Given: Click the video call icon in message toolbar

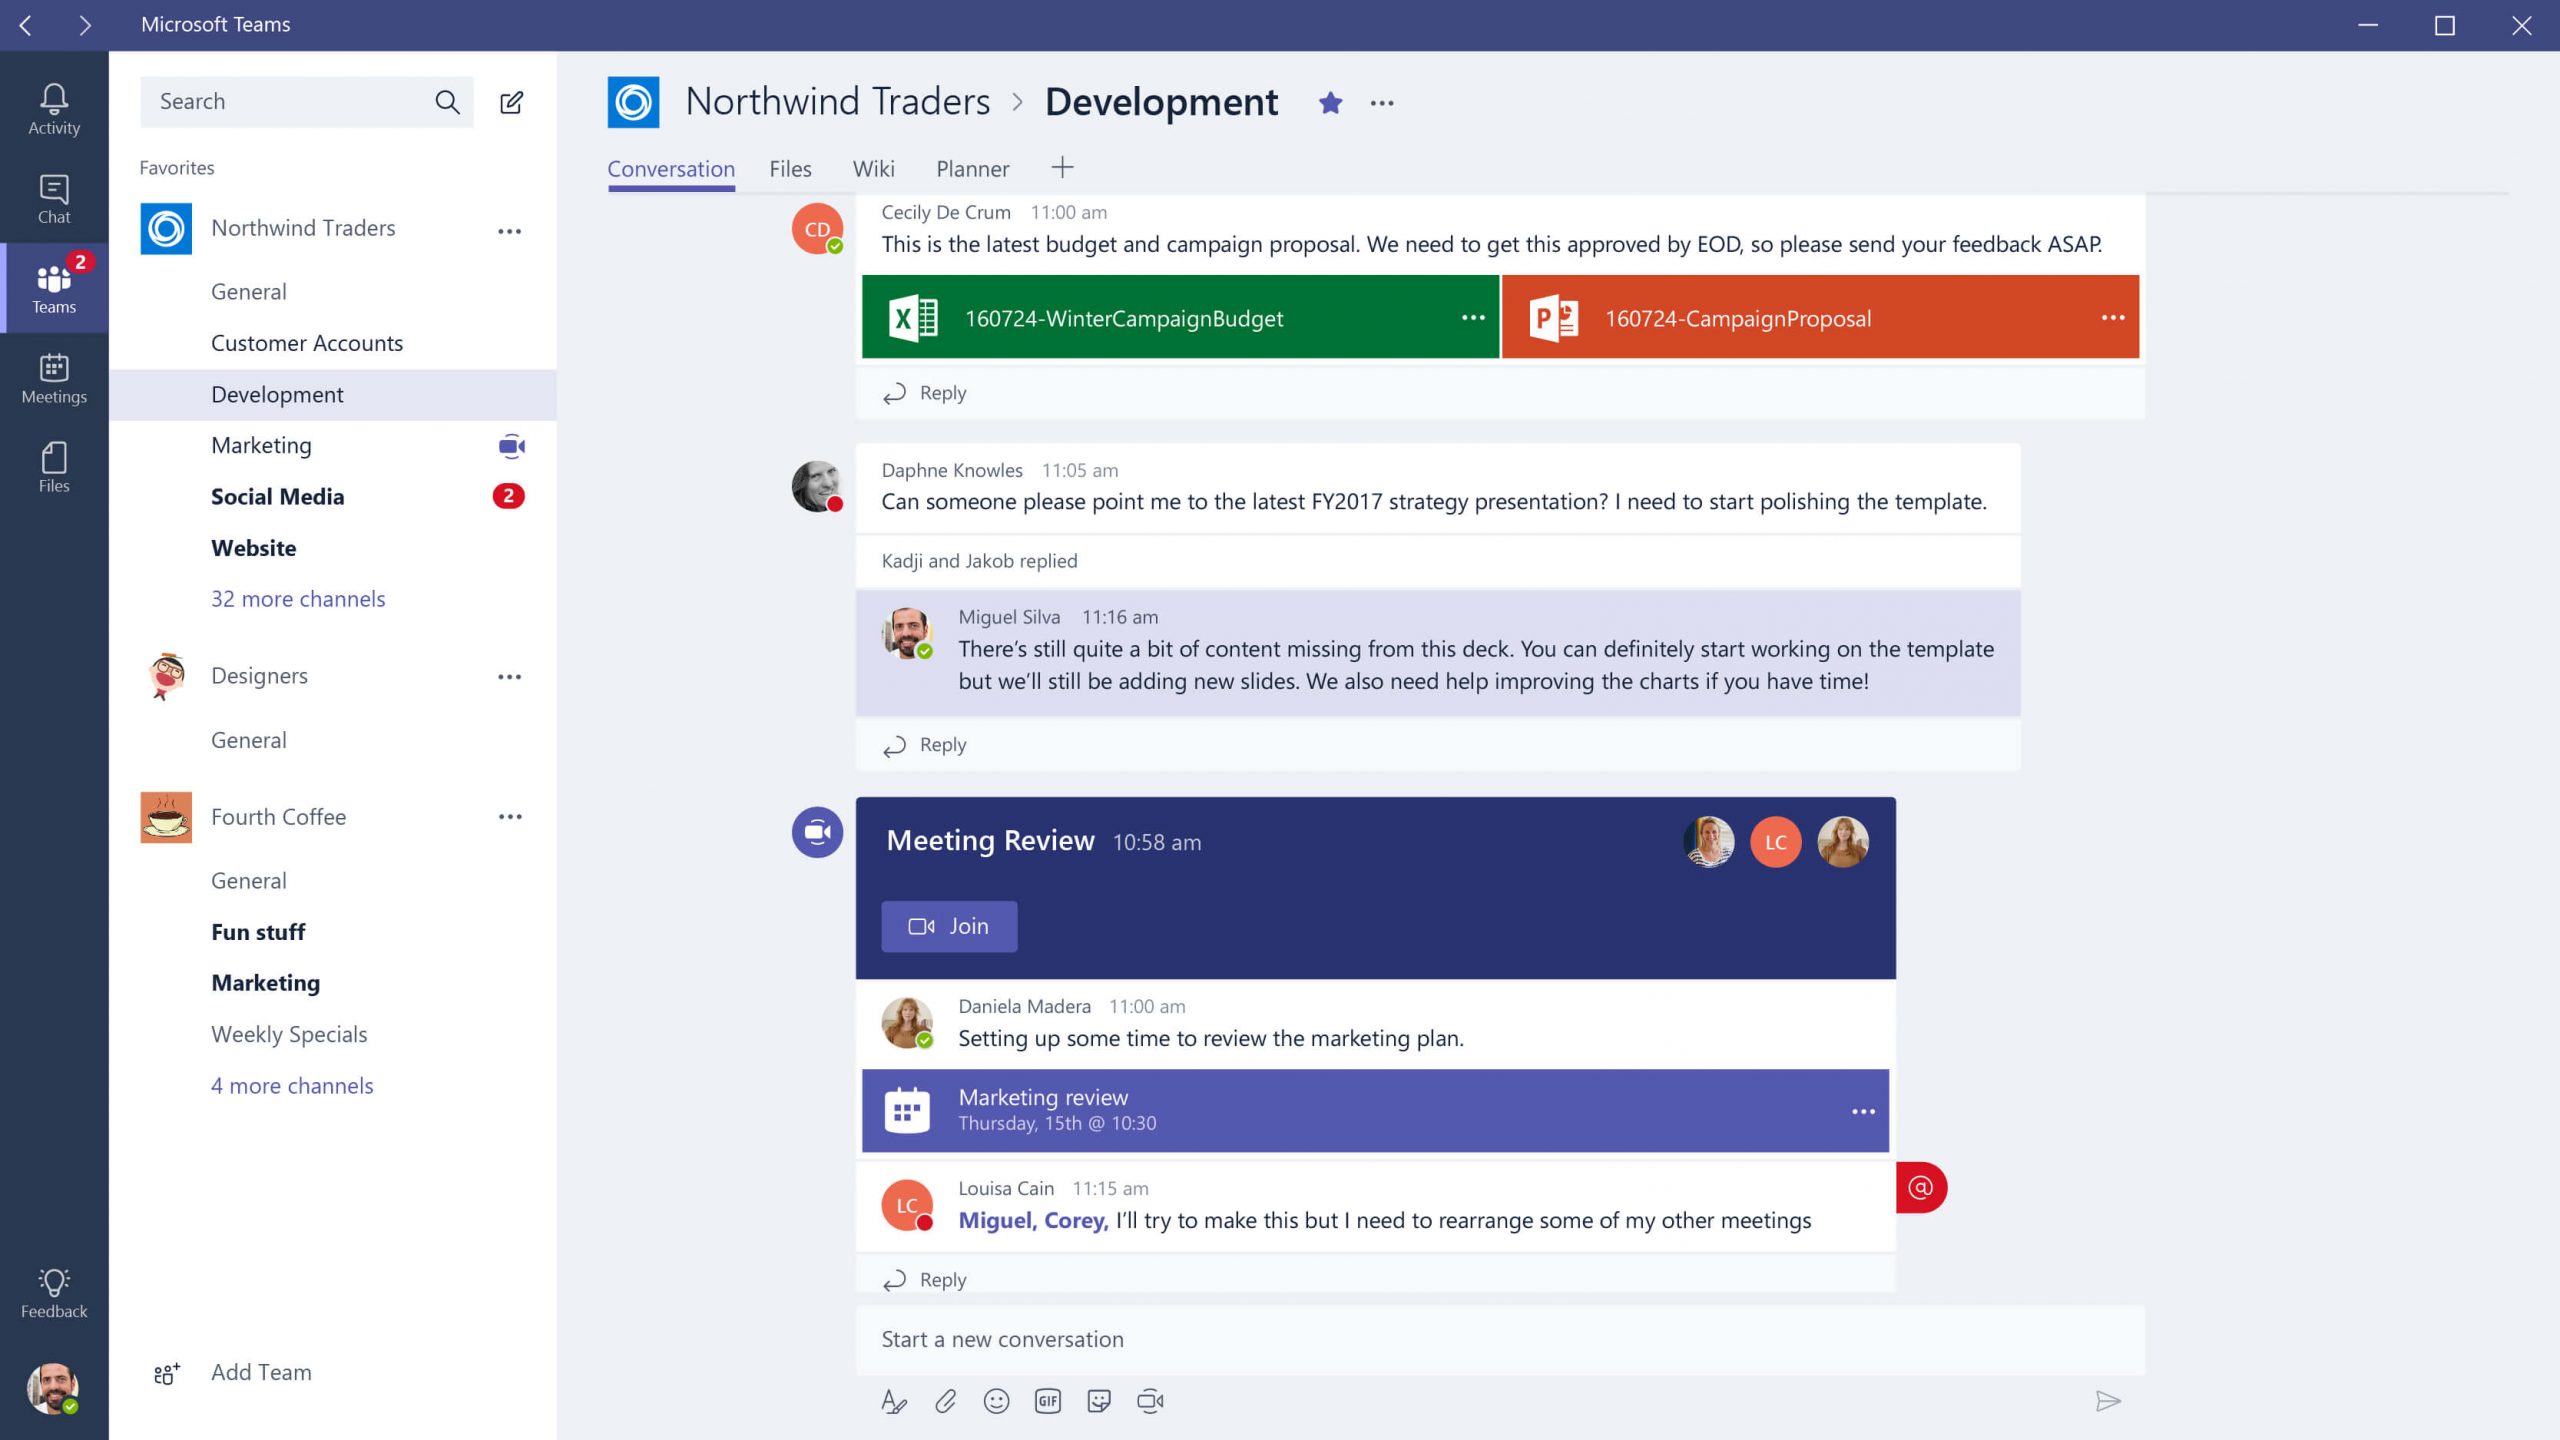Looking at the screenshot, I should click(x=1150, y=1400).
